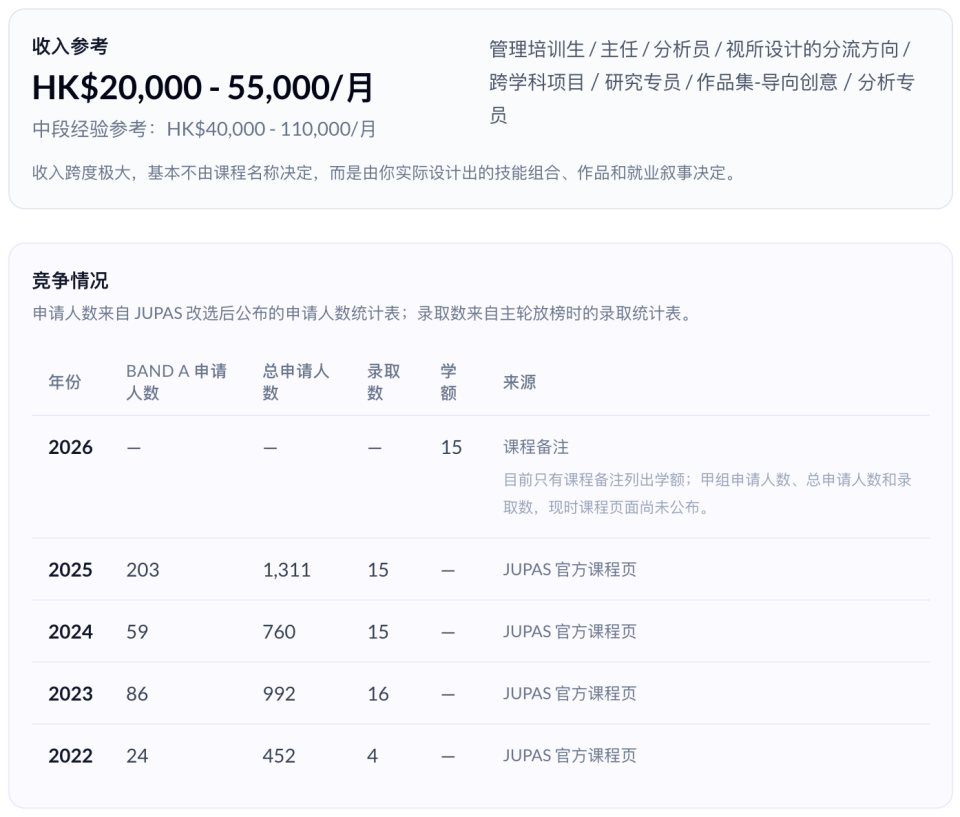This screenshot has width=960, height=817.
Task: Click the 59 Band A value for 2024
Action: tap(137, 632)
